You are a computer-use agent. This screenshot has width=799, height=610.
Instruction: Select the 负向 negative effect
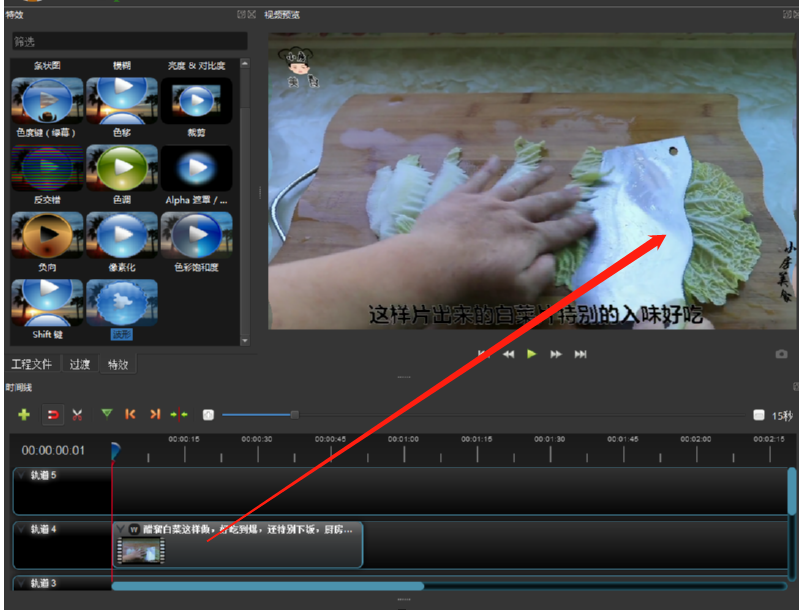click(47, 235)
